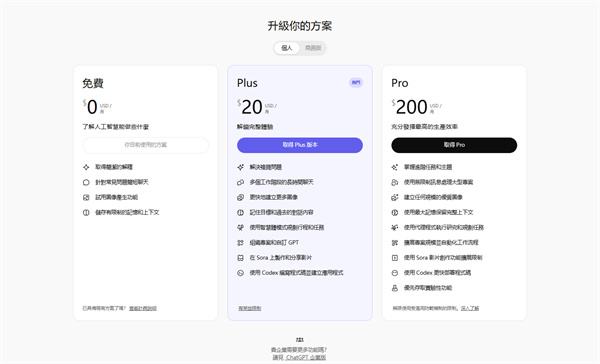The image size is (600, 364).
Task: Click the 熱門 badge on the Plus card
Action: pyautogui.click(x=356, y=83)
